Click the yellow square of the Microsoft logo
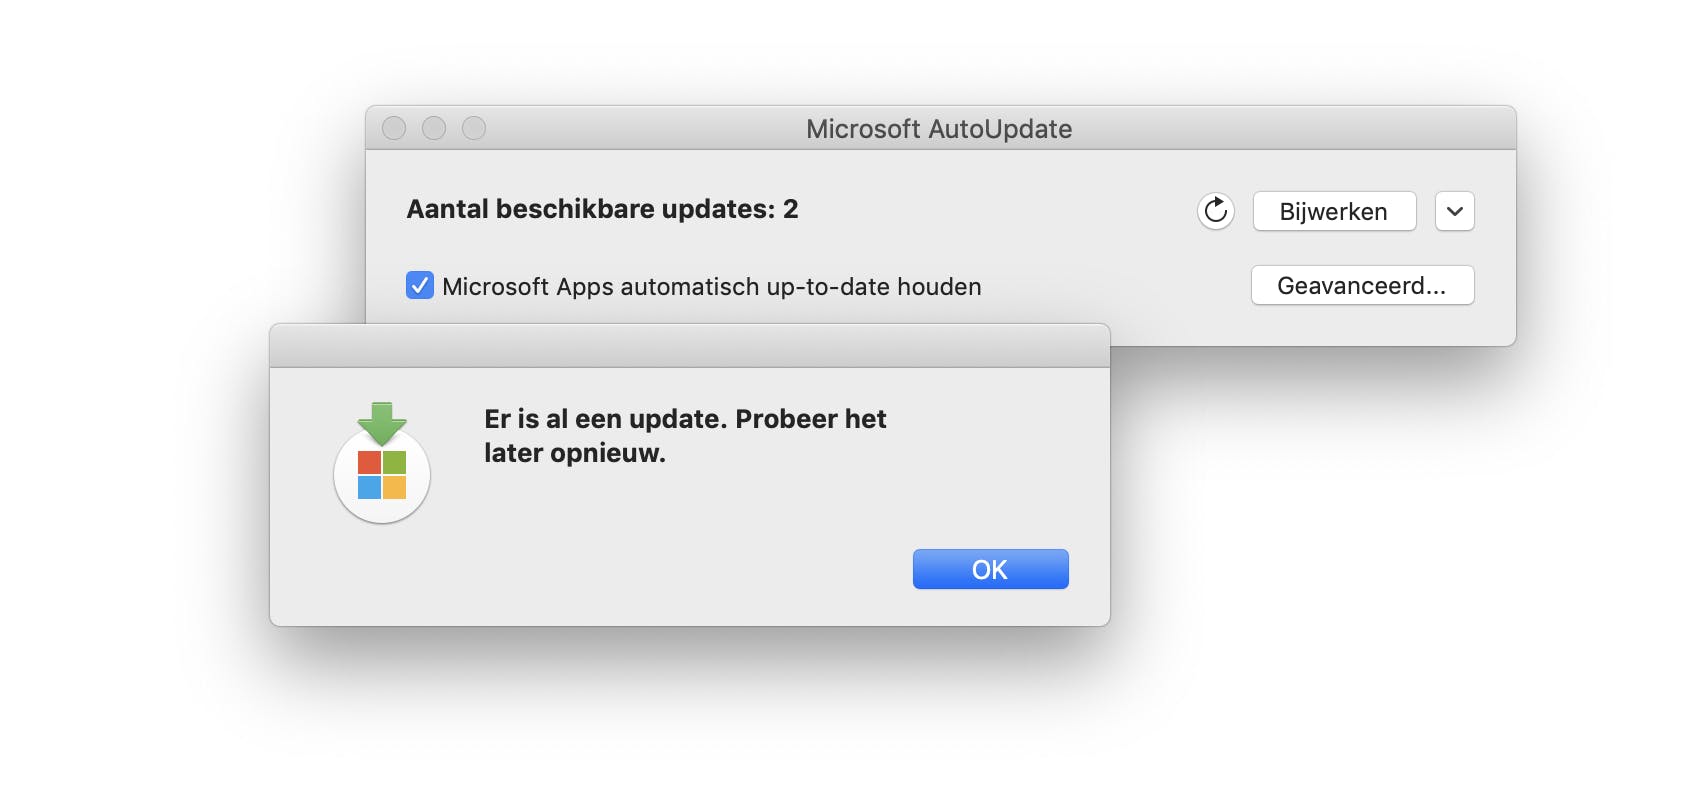Image resolution: width=1708 pixels, height=786 pixels. point(395,487)
